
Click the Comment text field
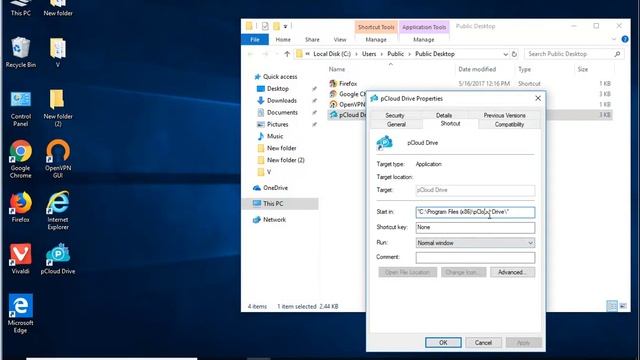coord(475,258)
